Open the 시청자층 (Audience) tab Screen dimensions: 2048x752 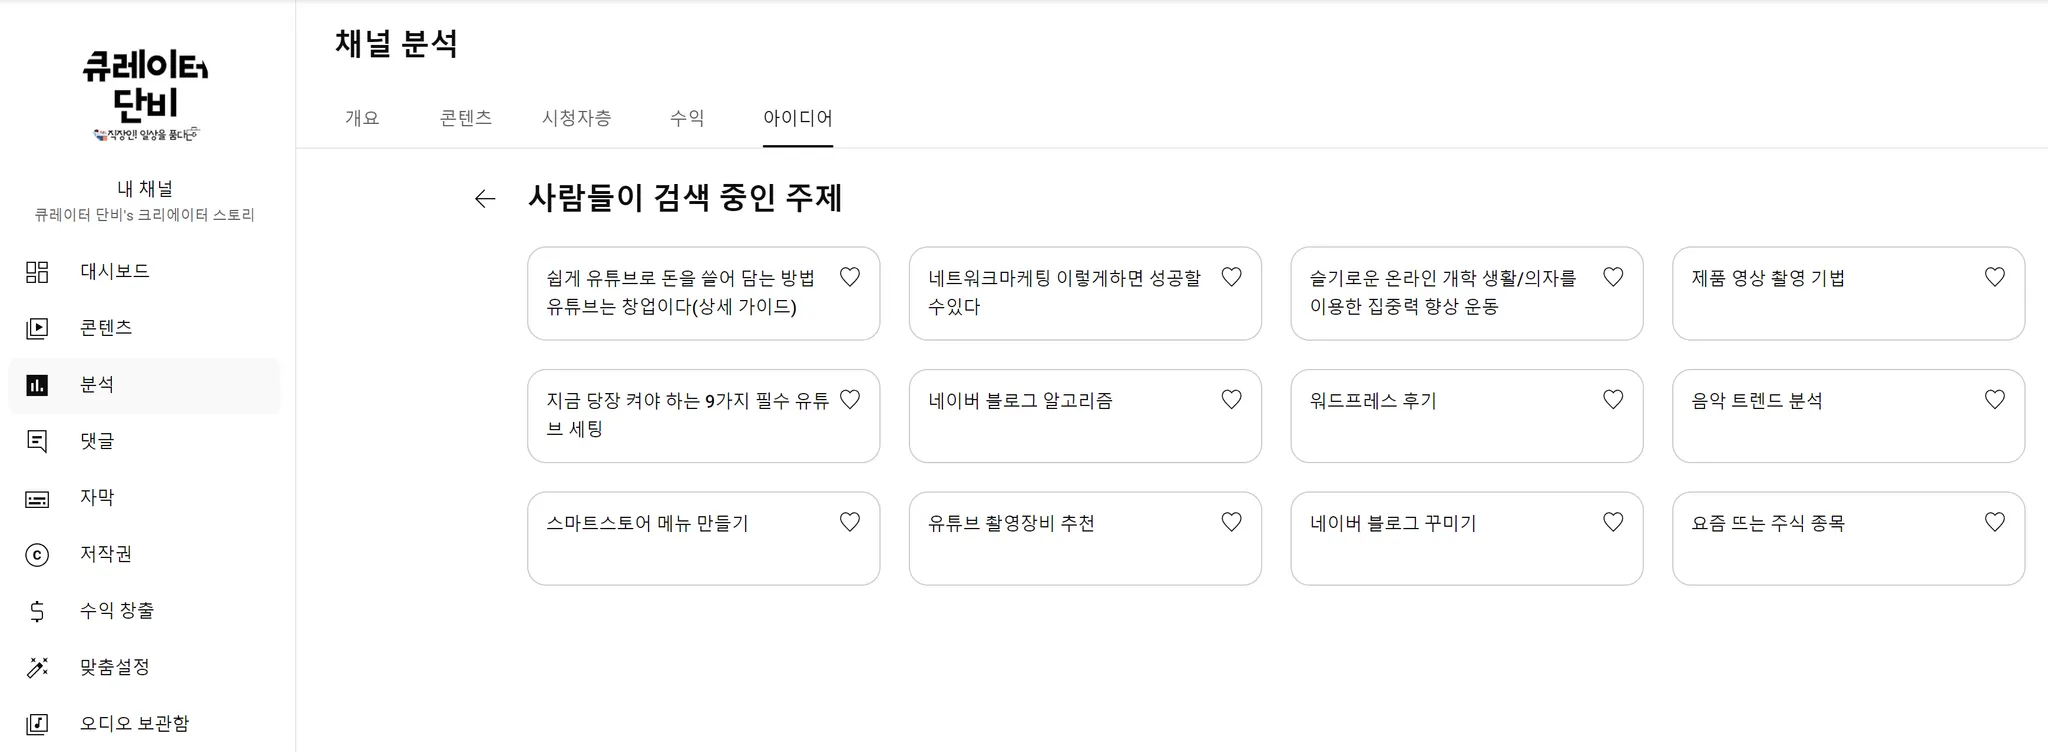[x=576, y=118]
